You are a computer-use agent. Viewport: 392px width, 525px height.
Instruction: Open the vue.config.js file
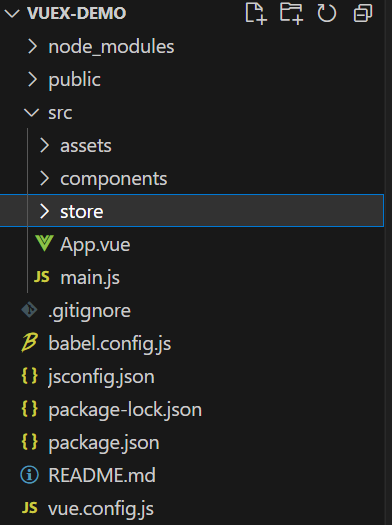(x=101, y=509)
